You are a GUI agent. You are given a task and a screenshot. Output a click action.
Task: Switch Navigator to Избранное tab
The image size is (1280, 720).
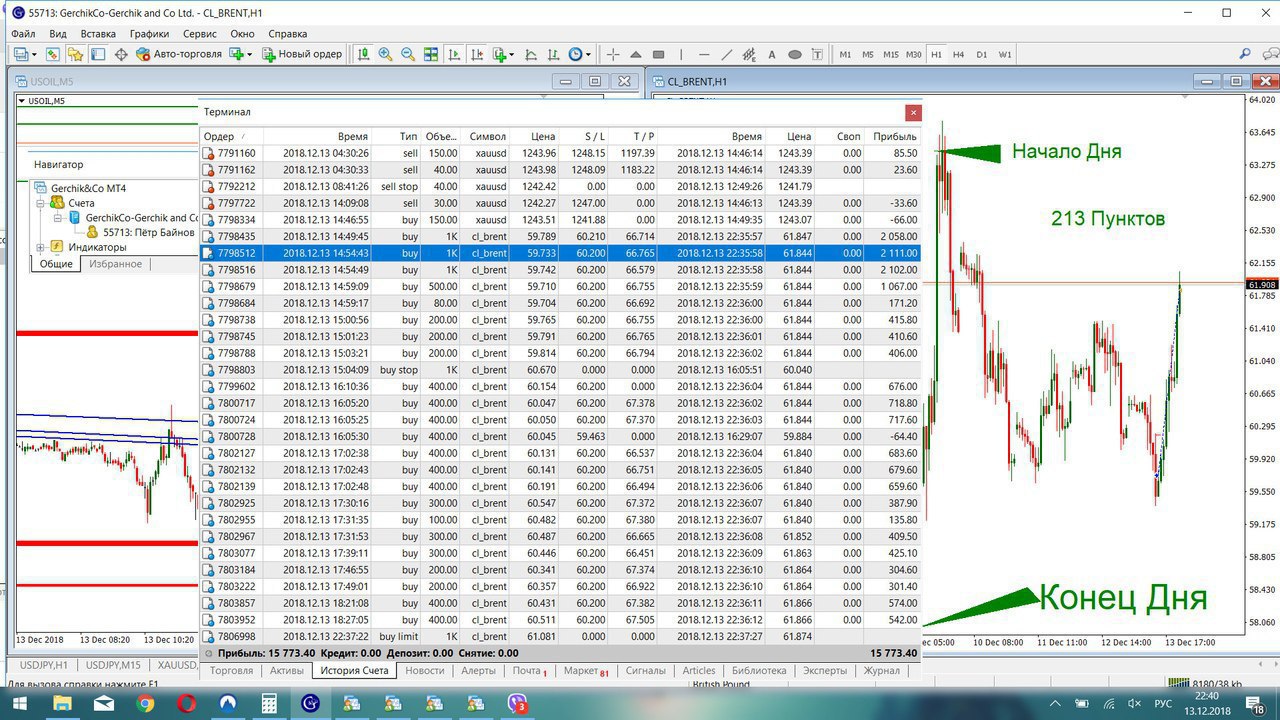click(115, 264)
